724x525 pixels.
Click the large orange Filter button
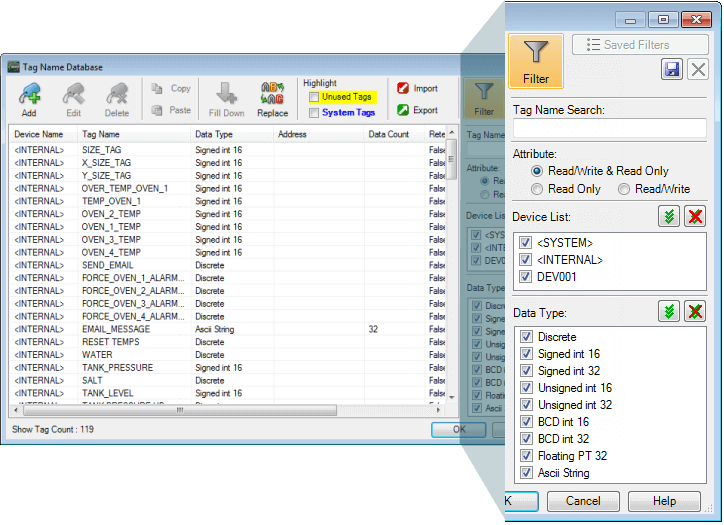(x=536, y=61)
